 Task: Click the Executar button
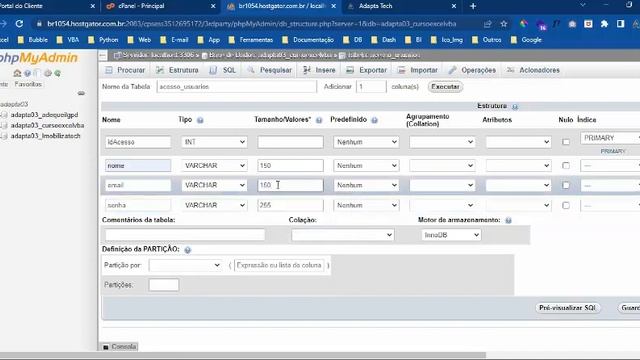[x=445, y=87]
